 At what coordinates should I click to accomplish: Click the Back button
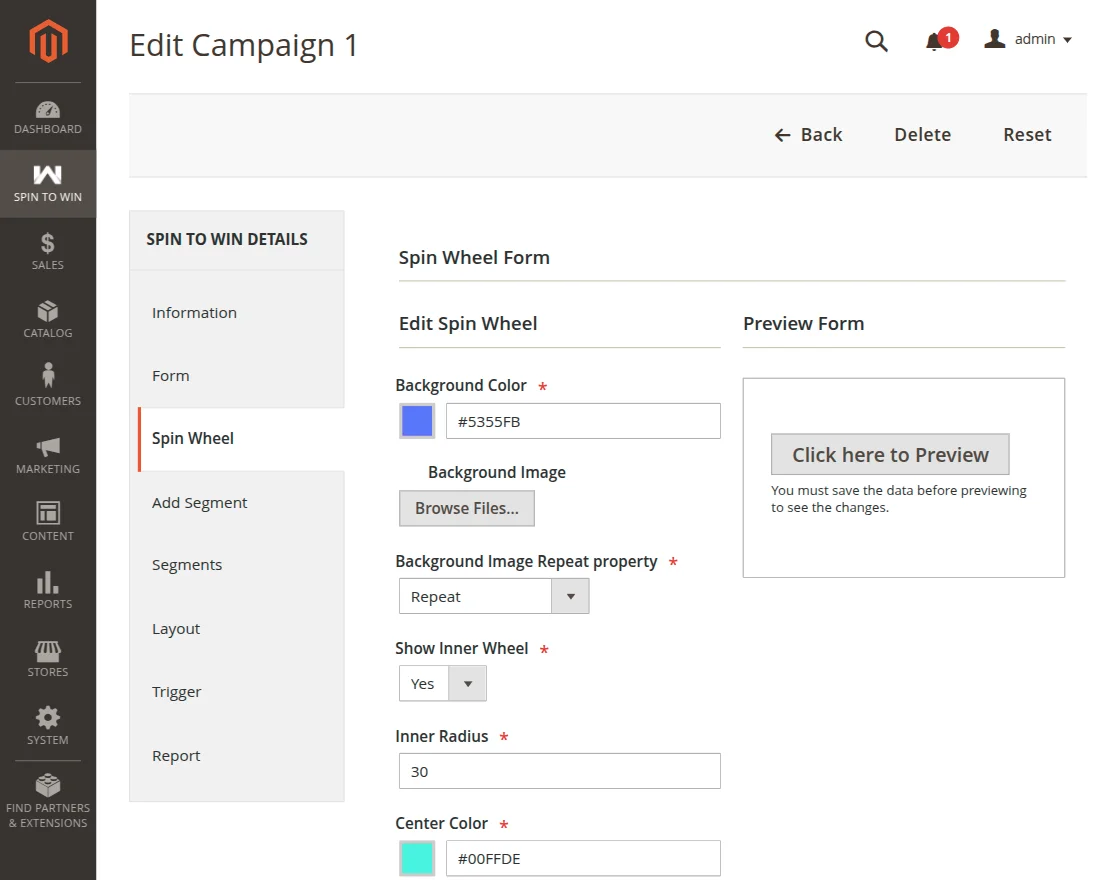click(808, 135)
